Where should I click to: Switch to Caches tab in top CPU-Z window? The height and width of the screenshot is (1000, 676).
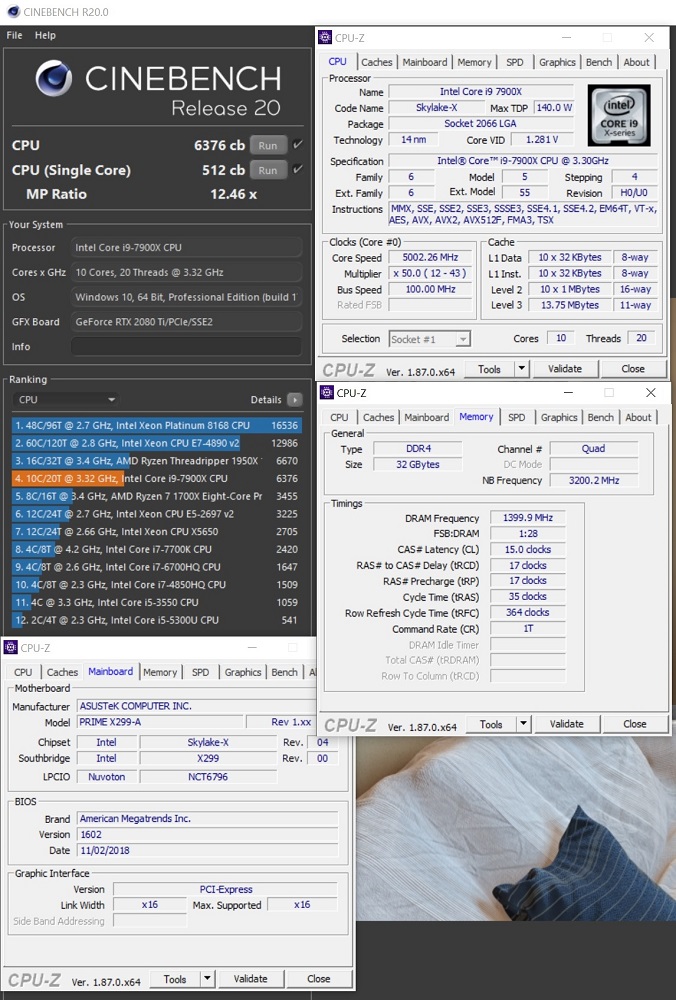click(x=376, y=62)
